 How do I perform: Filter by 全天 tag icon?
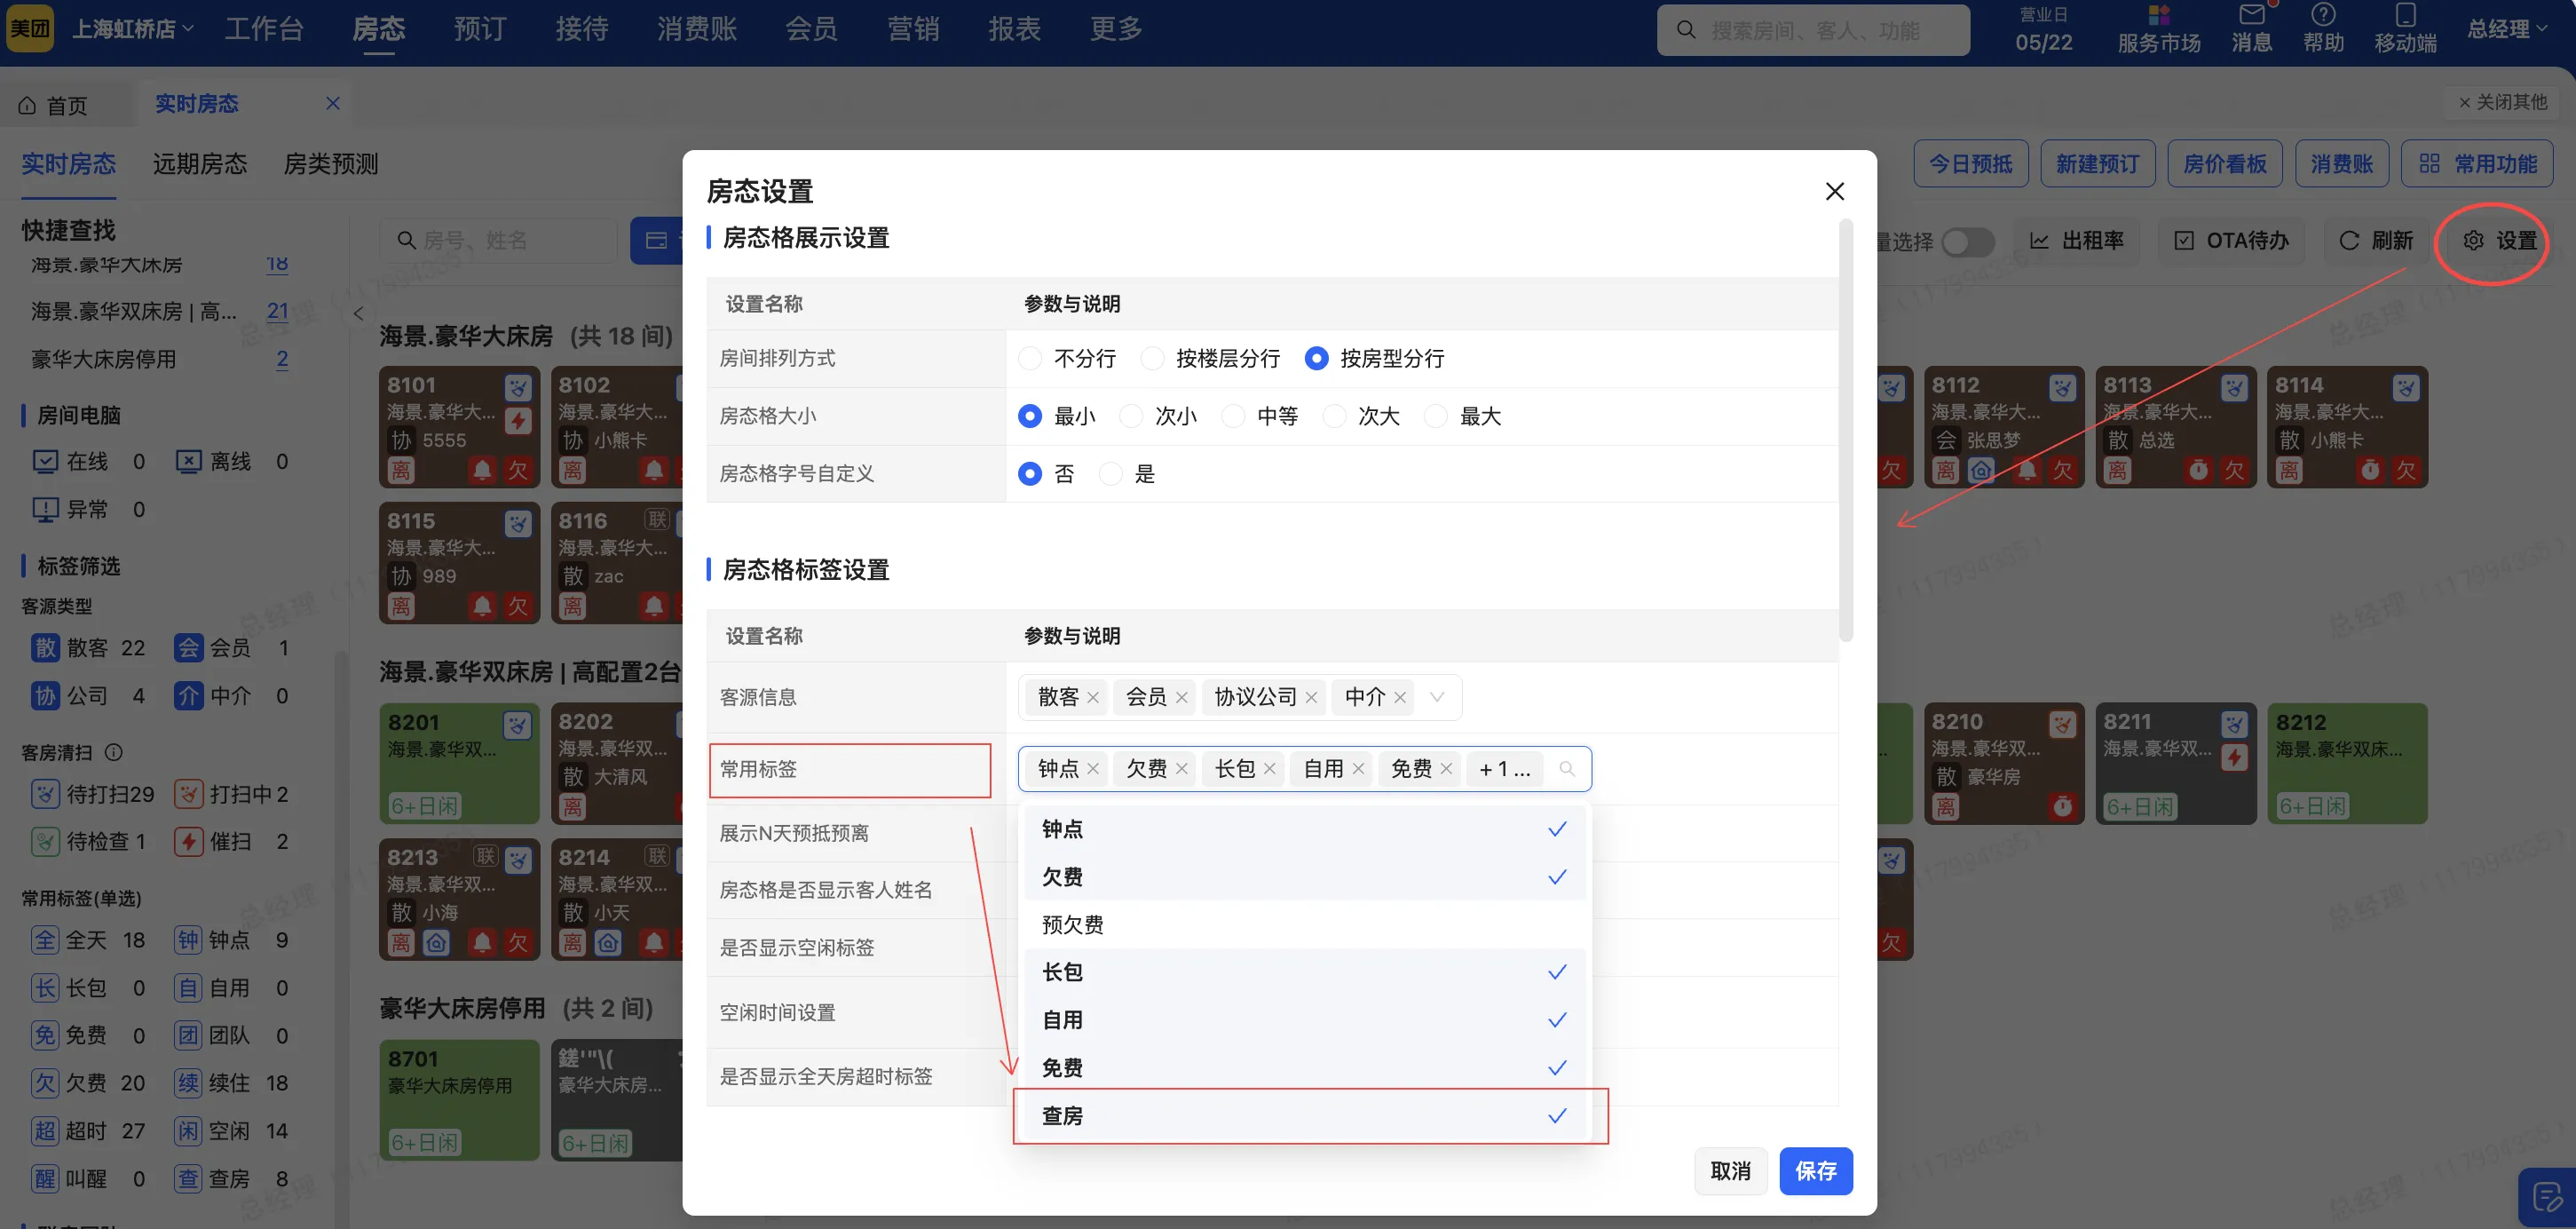coord(46,940)
